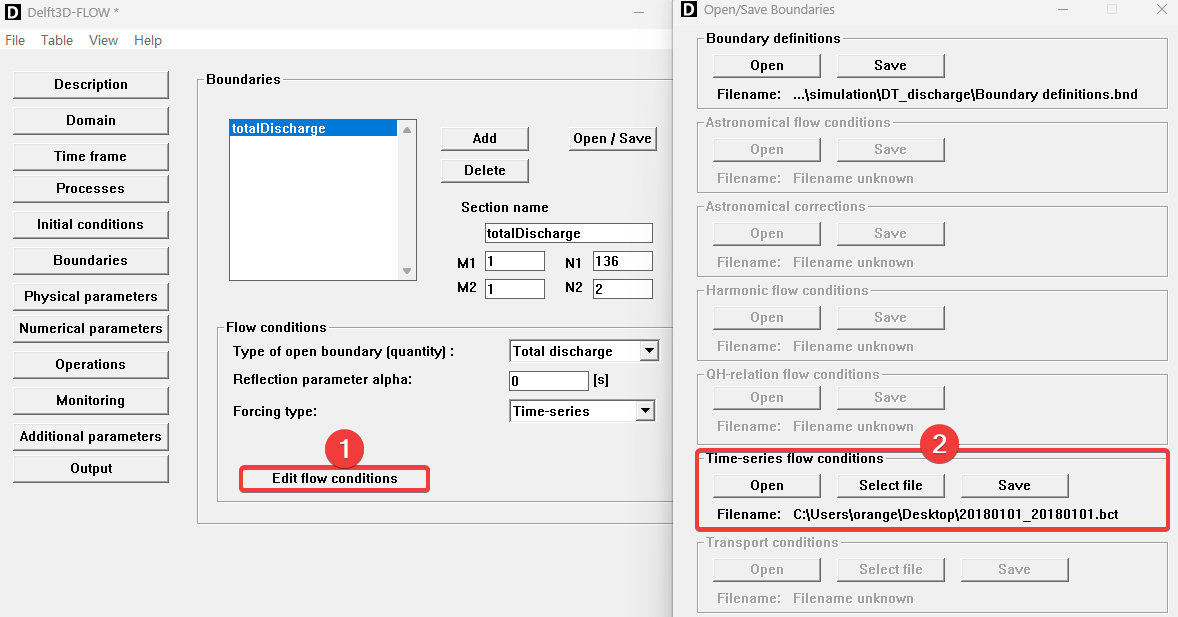Save Time-series flow conditions file
The width and height of the screenshot is (1178, 617).
(1014, 485)
